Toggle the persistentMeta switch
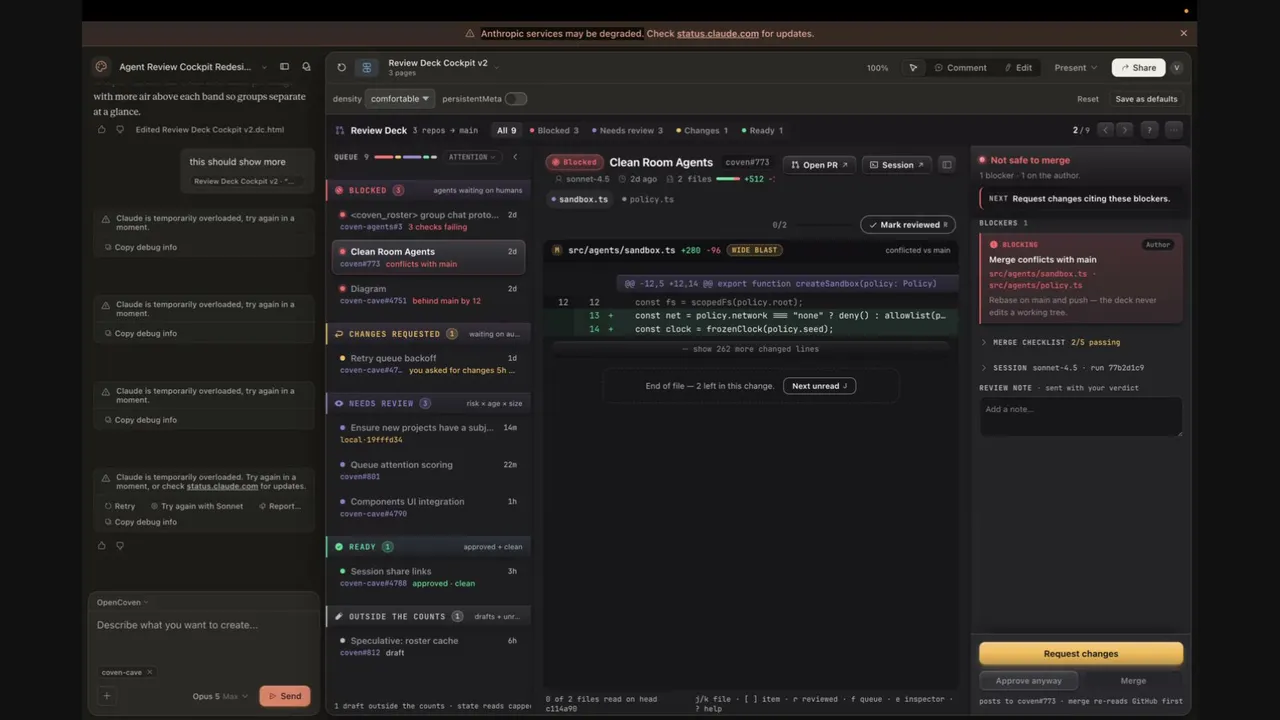 point(516,99)
